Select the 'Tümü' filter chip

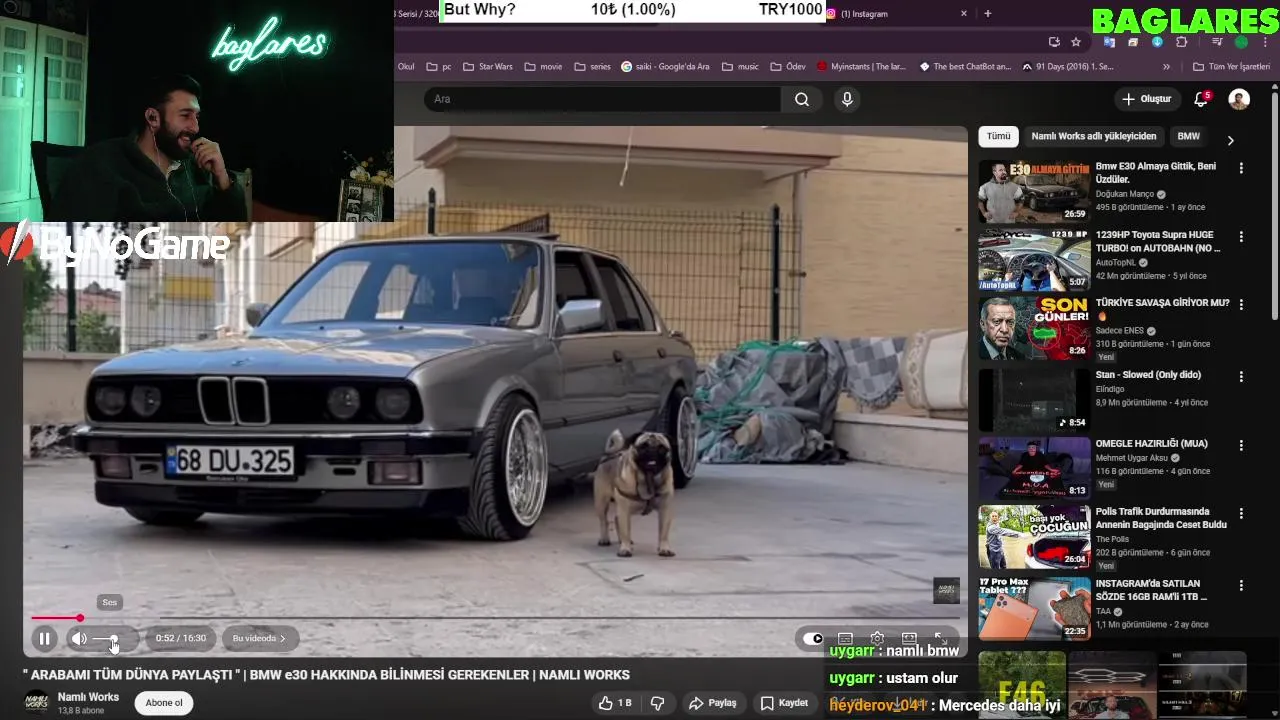click(998, 136)
